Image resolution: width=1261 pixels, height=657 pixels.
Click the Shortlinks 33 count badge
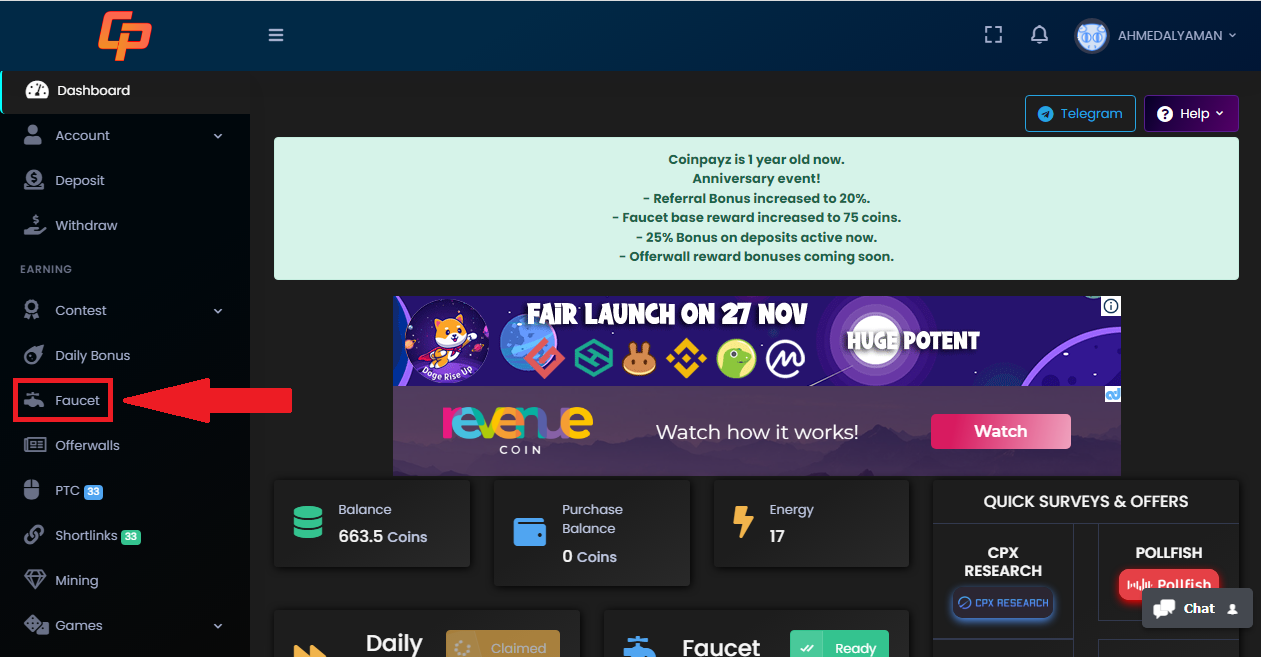[131, 536]
